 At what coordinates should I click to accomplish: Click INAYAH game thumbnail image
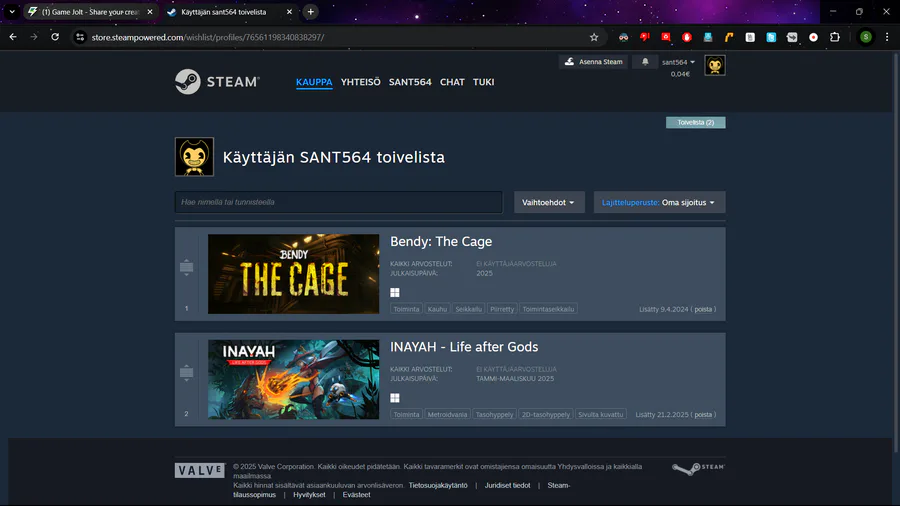coord(293,379)
